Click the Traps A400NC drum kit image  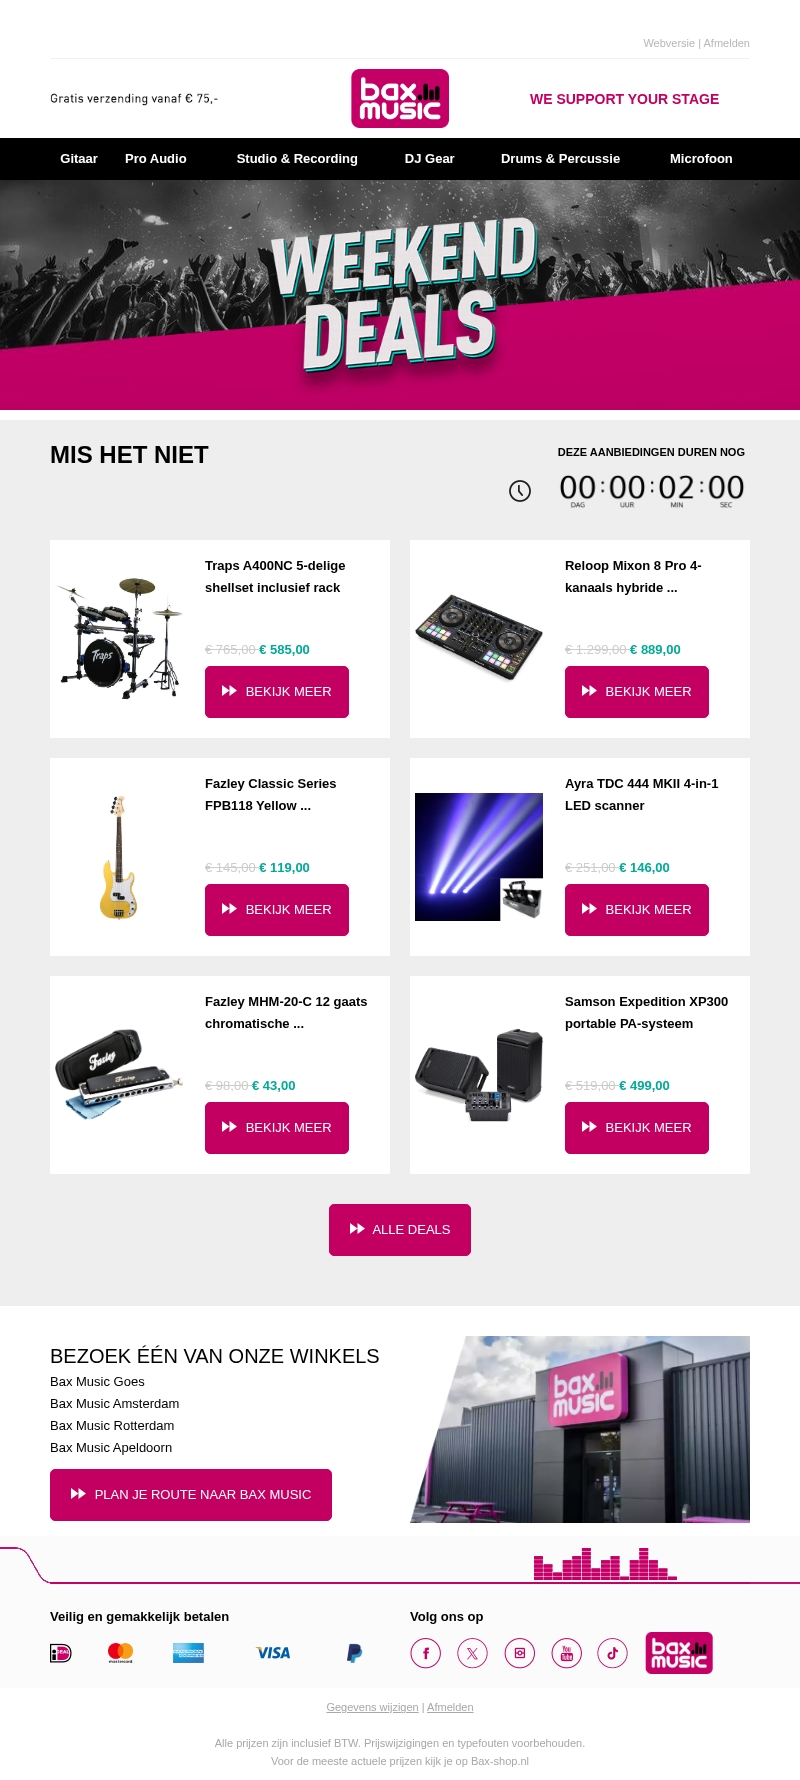coord(120,638)
